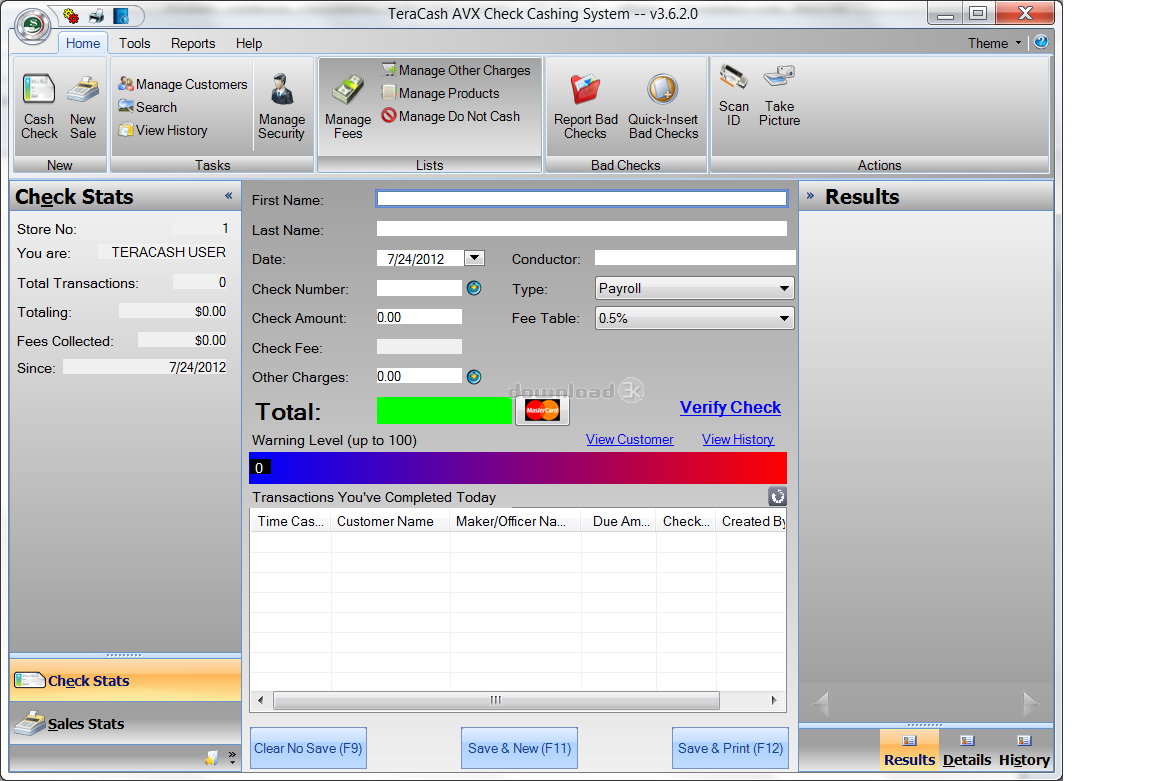This screenshot has width=1152, height=781.
Task: Open Manage Other Charges
Action: (456, 70)
